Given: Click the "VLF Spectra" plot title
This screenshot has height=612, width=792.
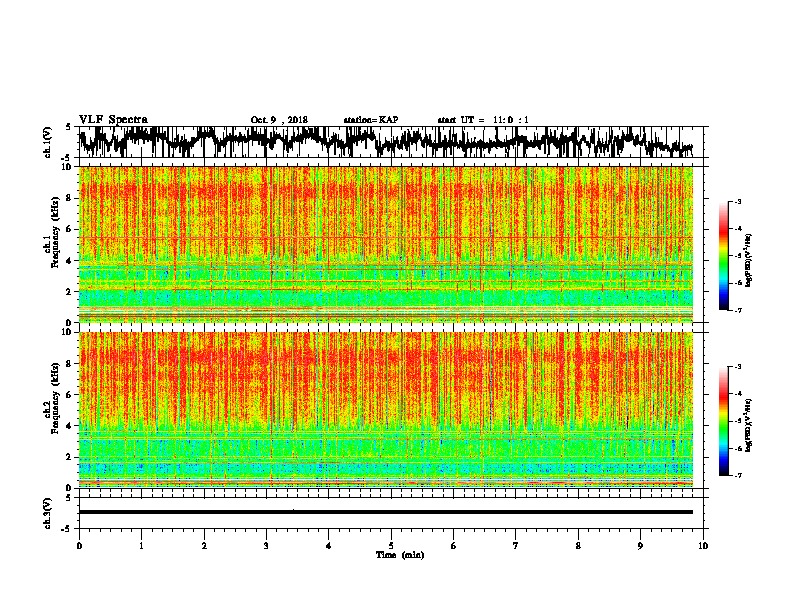Looking at the screenshot, I should click(113, 120).
